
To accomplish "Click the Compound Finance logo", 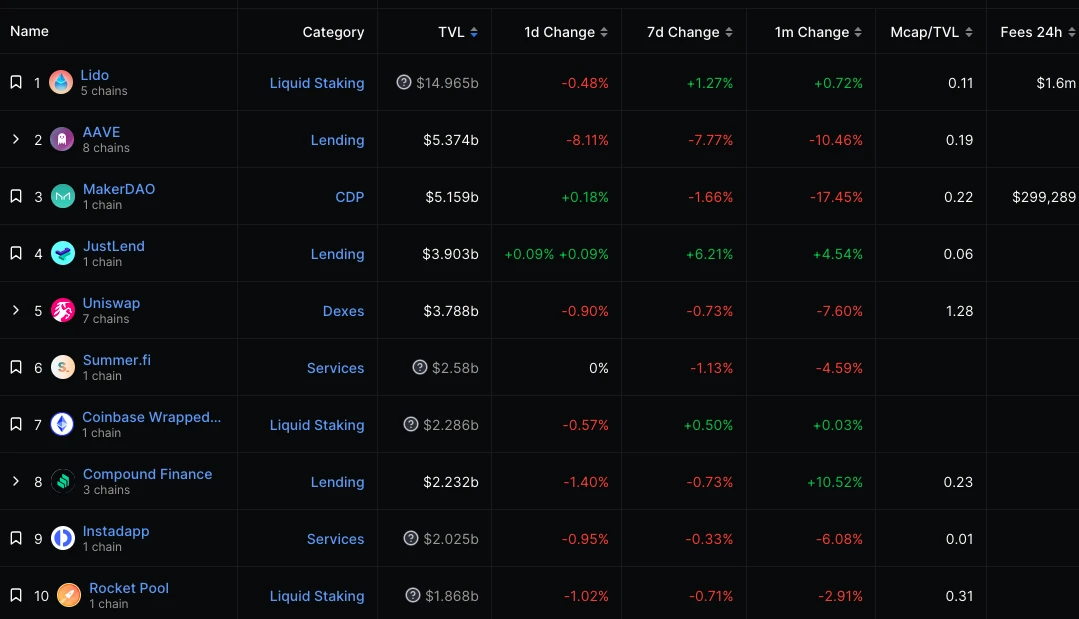I will click(x=63, y=481).
